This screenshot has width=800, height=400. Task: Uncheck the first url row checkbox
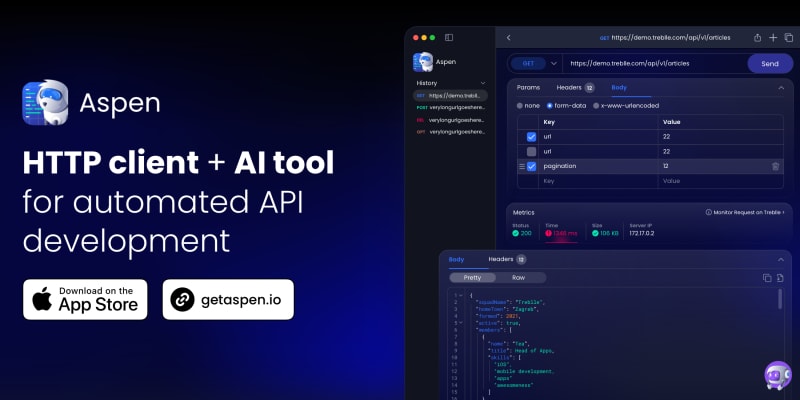coord(531,136)
